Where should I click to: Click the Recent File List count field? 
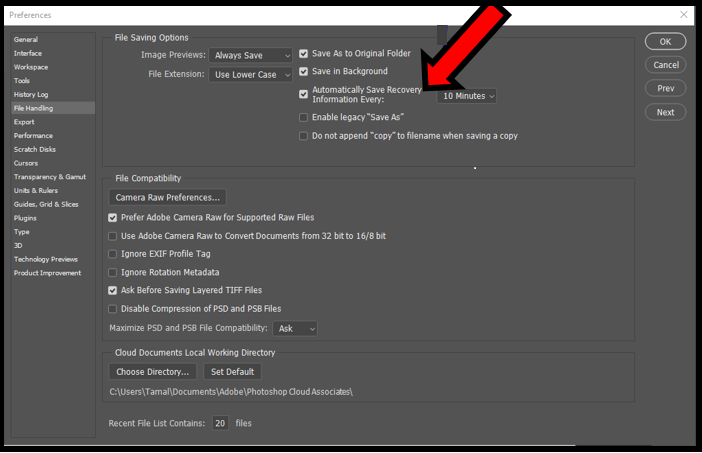coord(220,423)
